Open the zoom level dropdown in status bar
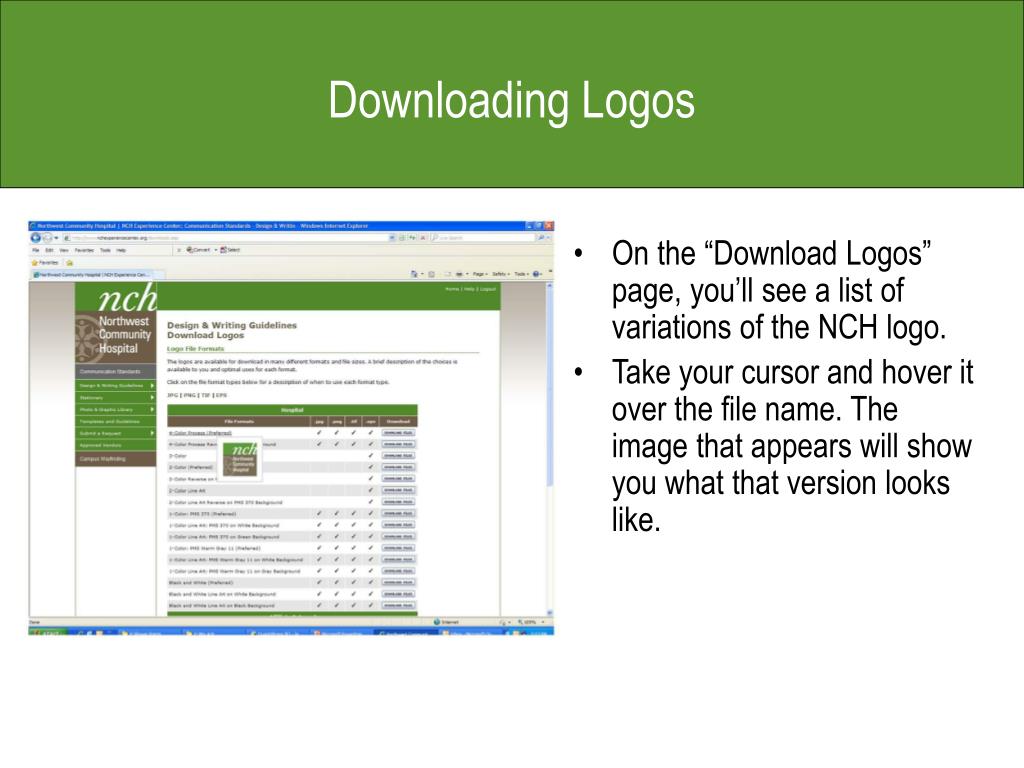 543,622
